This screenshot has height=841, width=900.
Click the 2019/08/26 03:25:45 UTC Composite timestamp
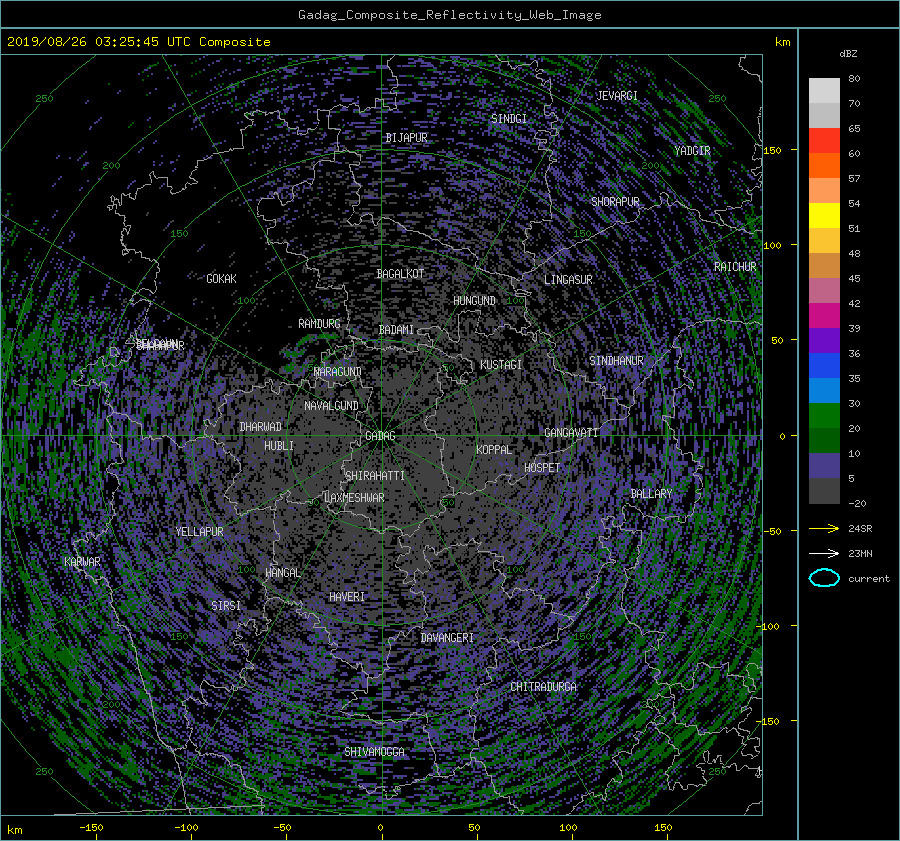pos(138,42)
